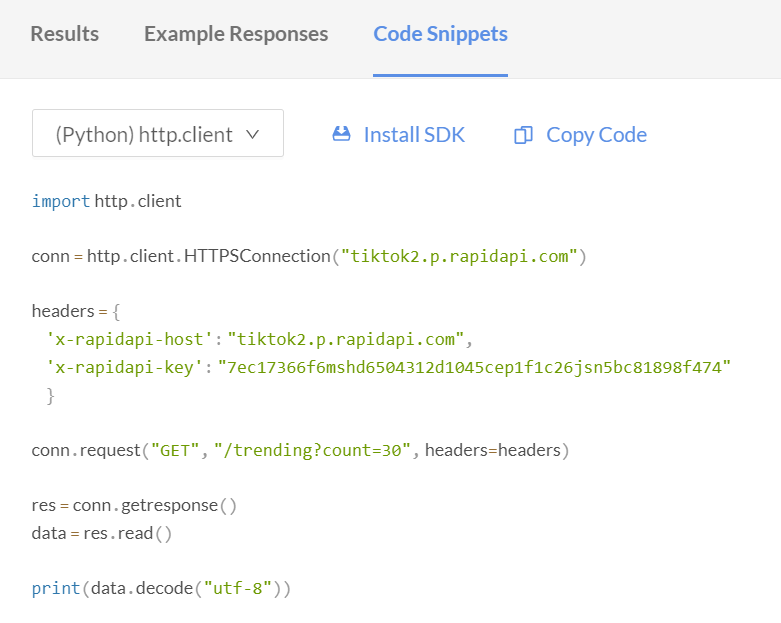Click the Copy Code link text
This screenshot has width=781, height=623.
tap(596, 135)
